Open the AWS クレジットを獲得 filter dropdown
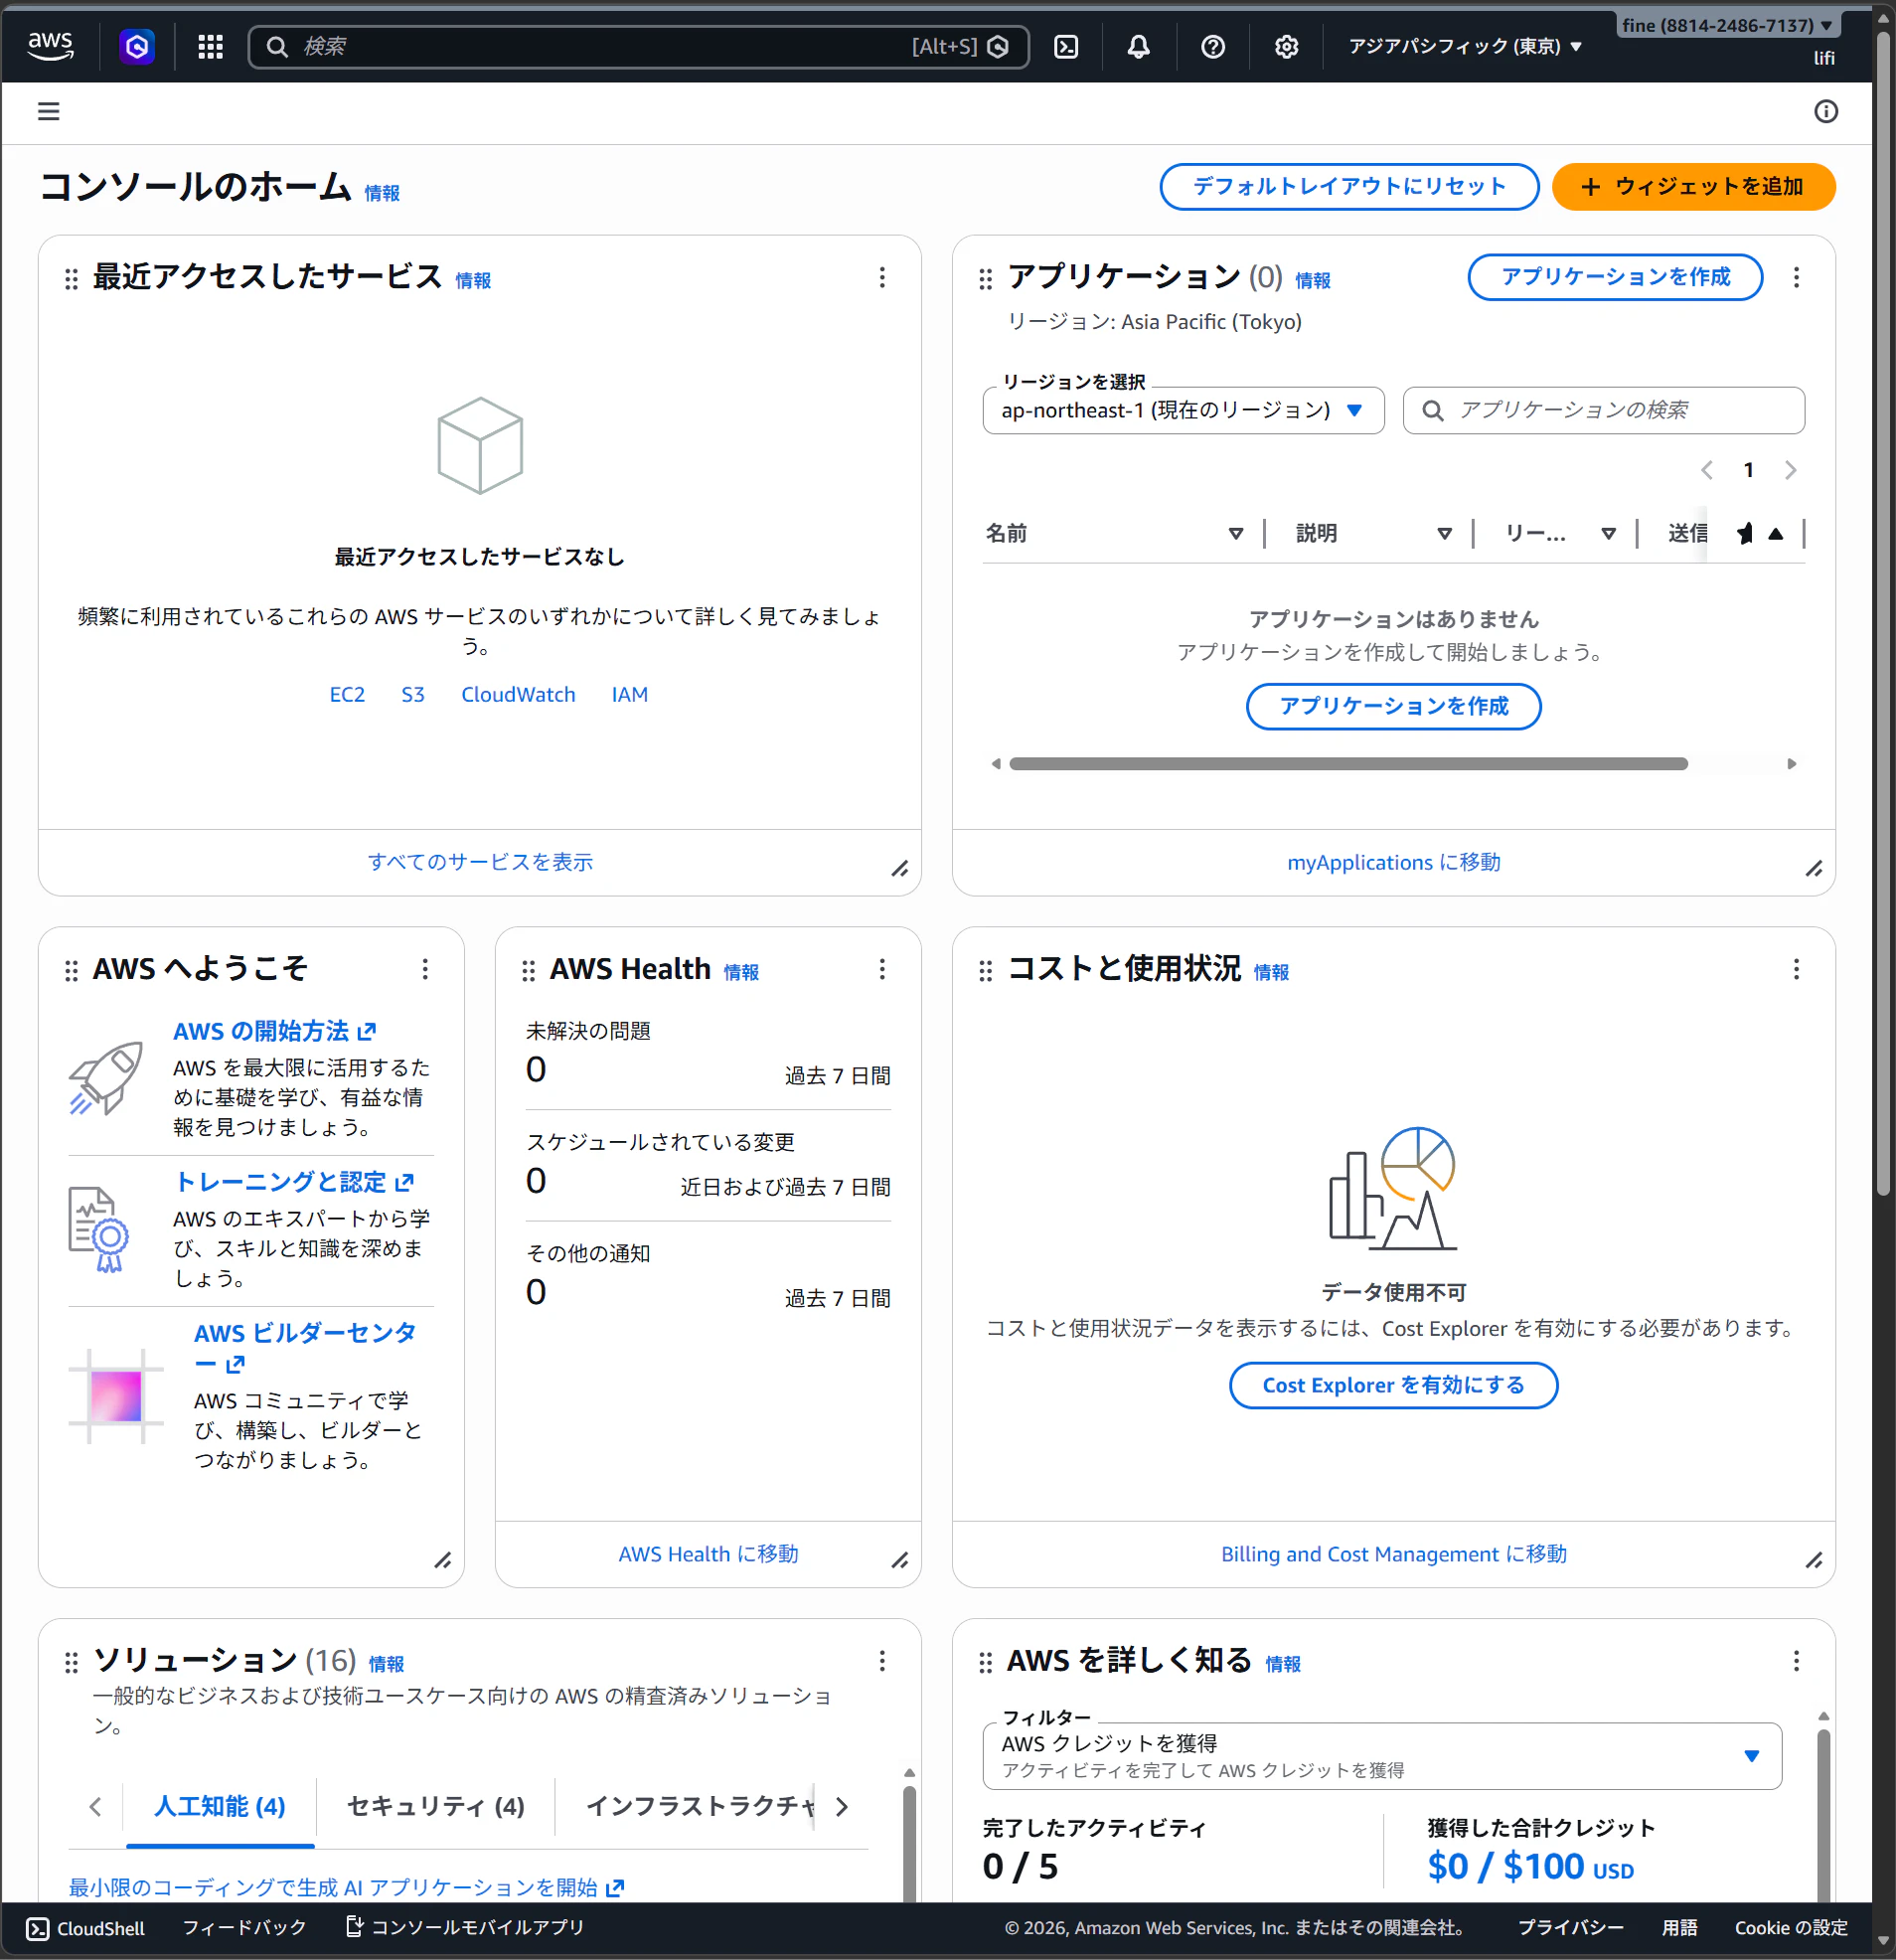This screenshot has width=1896, height=1960. [1382, 1756]
